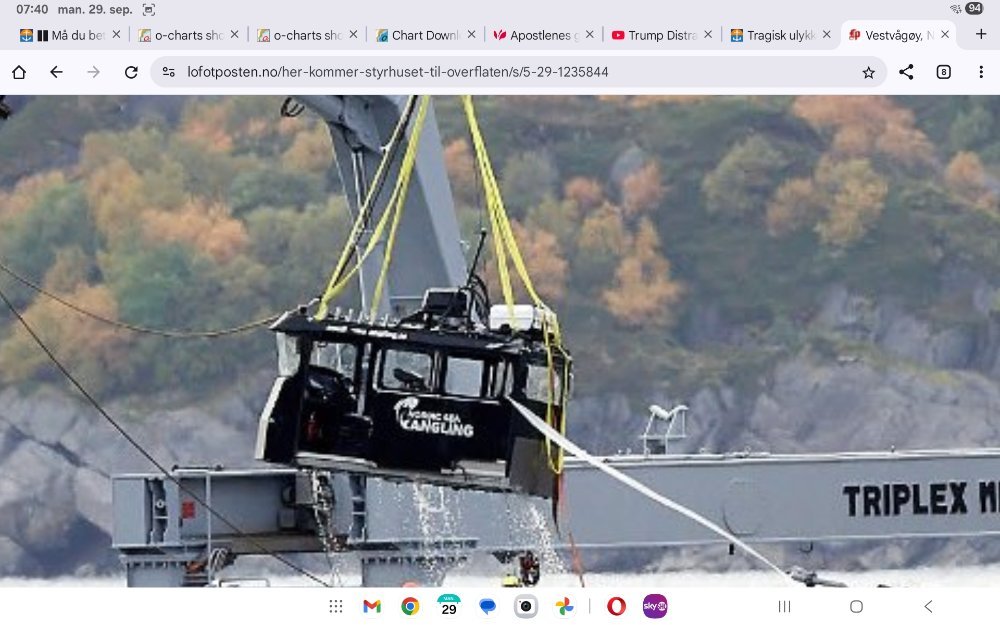This screenshot has width=1000, height=625.
Task: Tap the wheelhouse salvage article photo
Action: coord(500,340)
